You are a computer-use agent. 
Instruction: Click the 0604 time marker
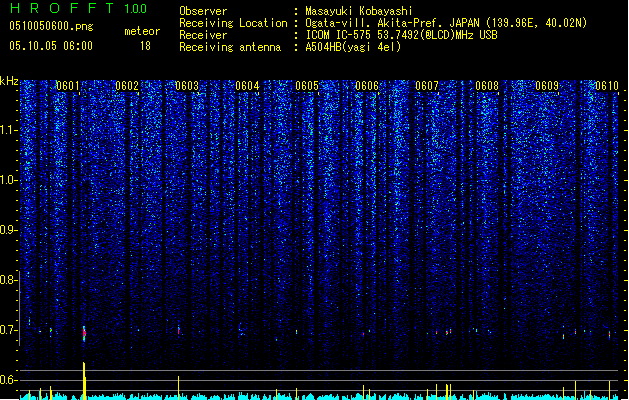pyautogui.click(x=247, y=86)
